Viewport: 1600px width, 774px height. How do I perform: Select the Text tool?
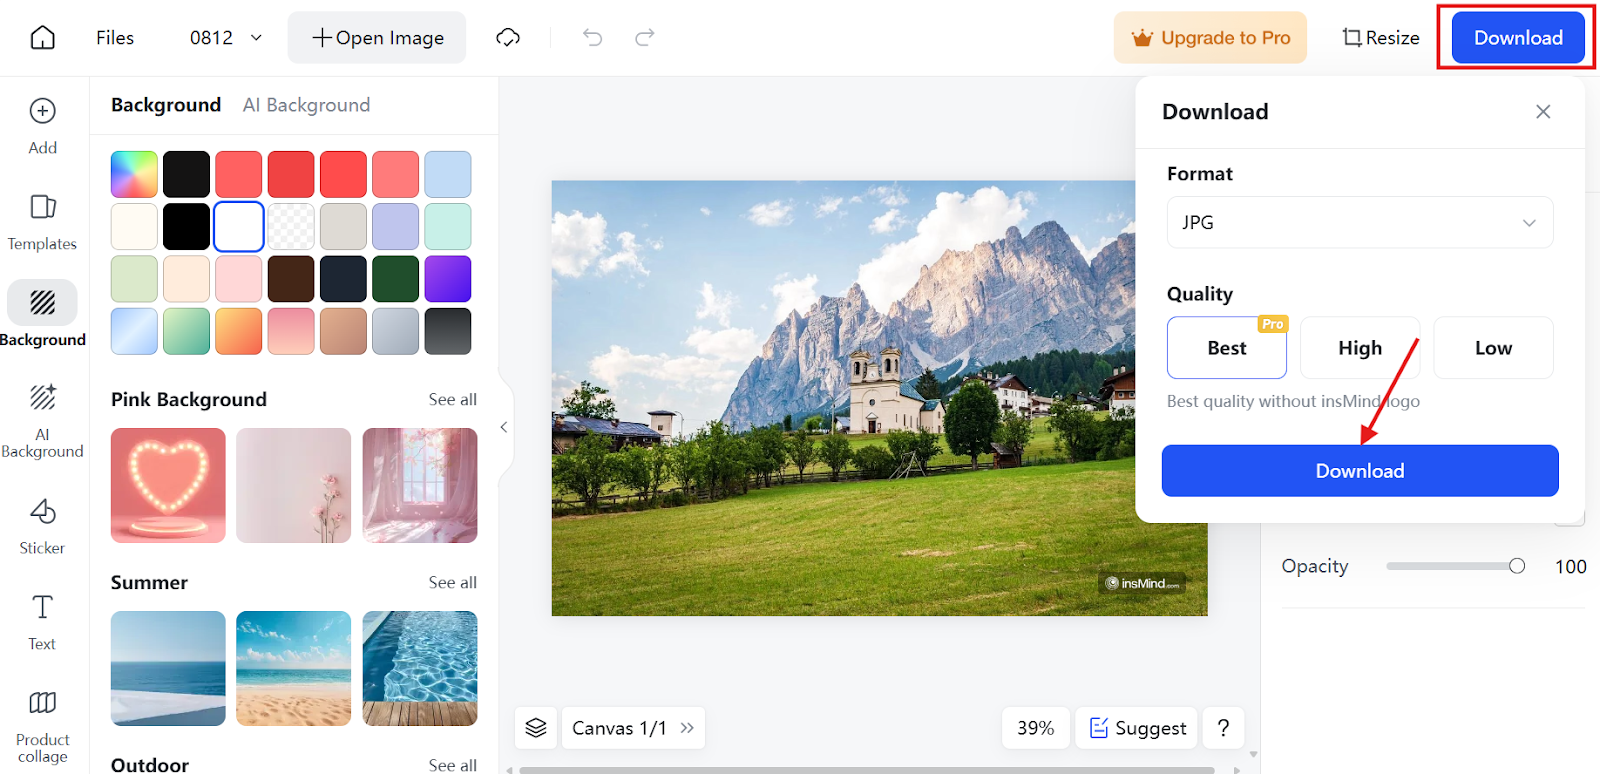coord(42,622)
